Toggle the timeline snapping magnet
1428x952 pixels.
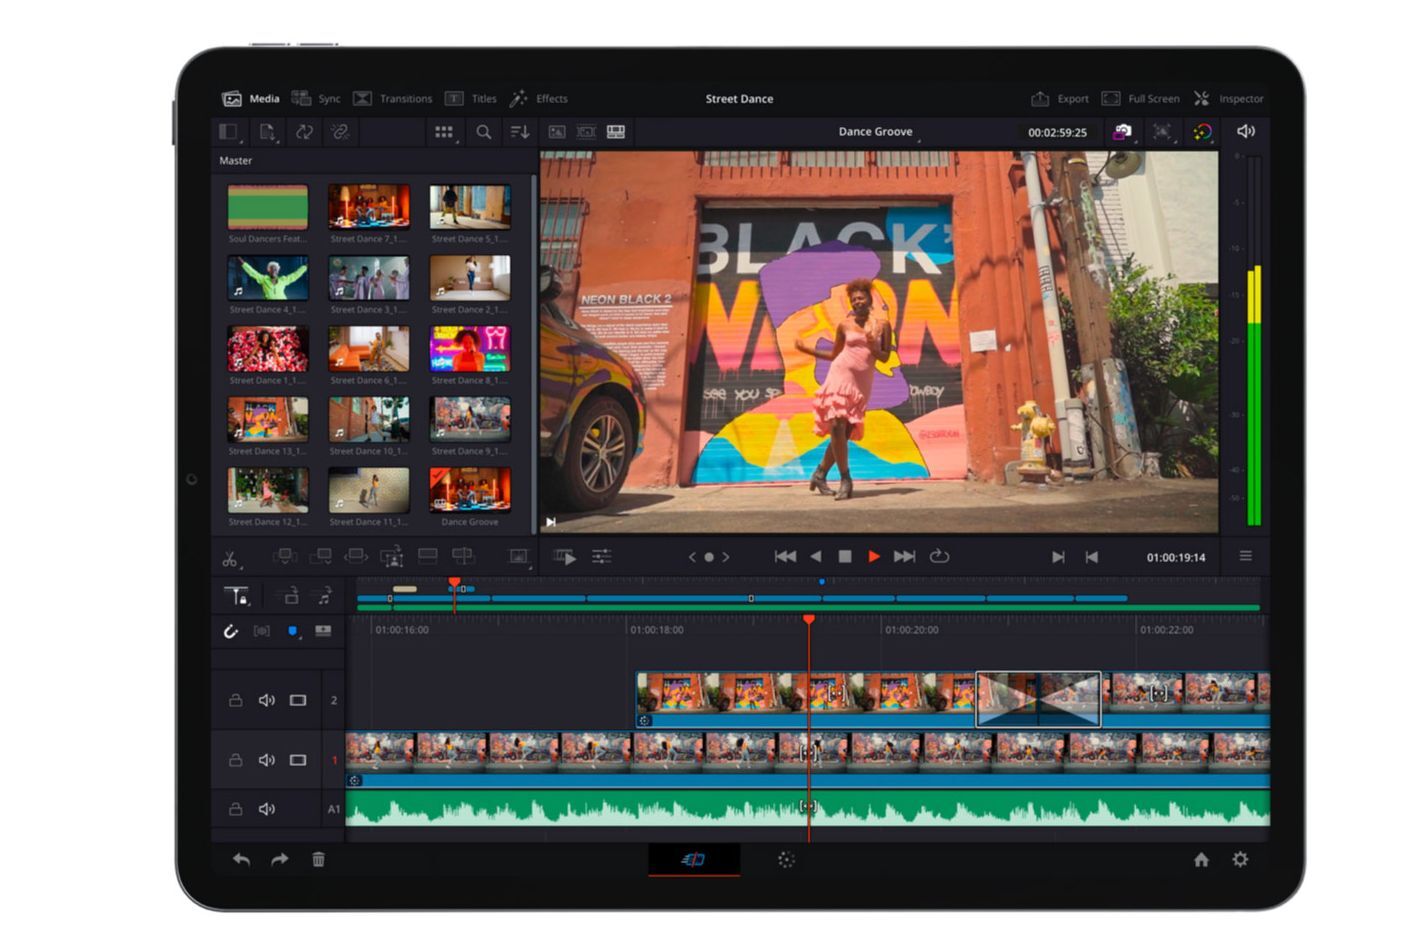[231, 631]
